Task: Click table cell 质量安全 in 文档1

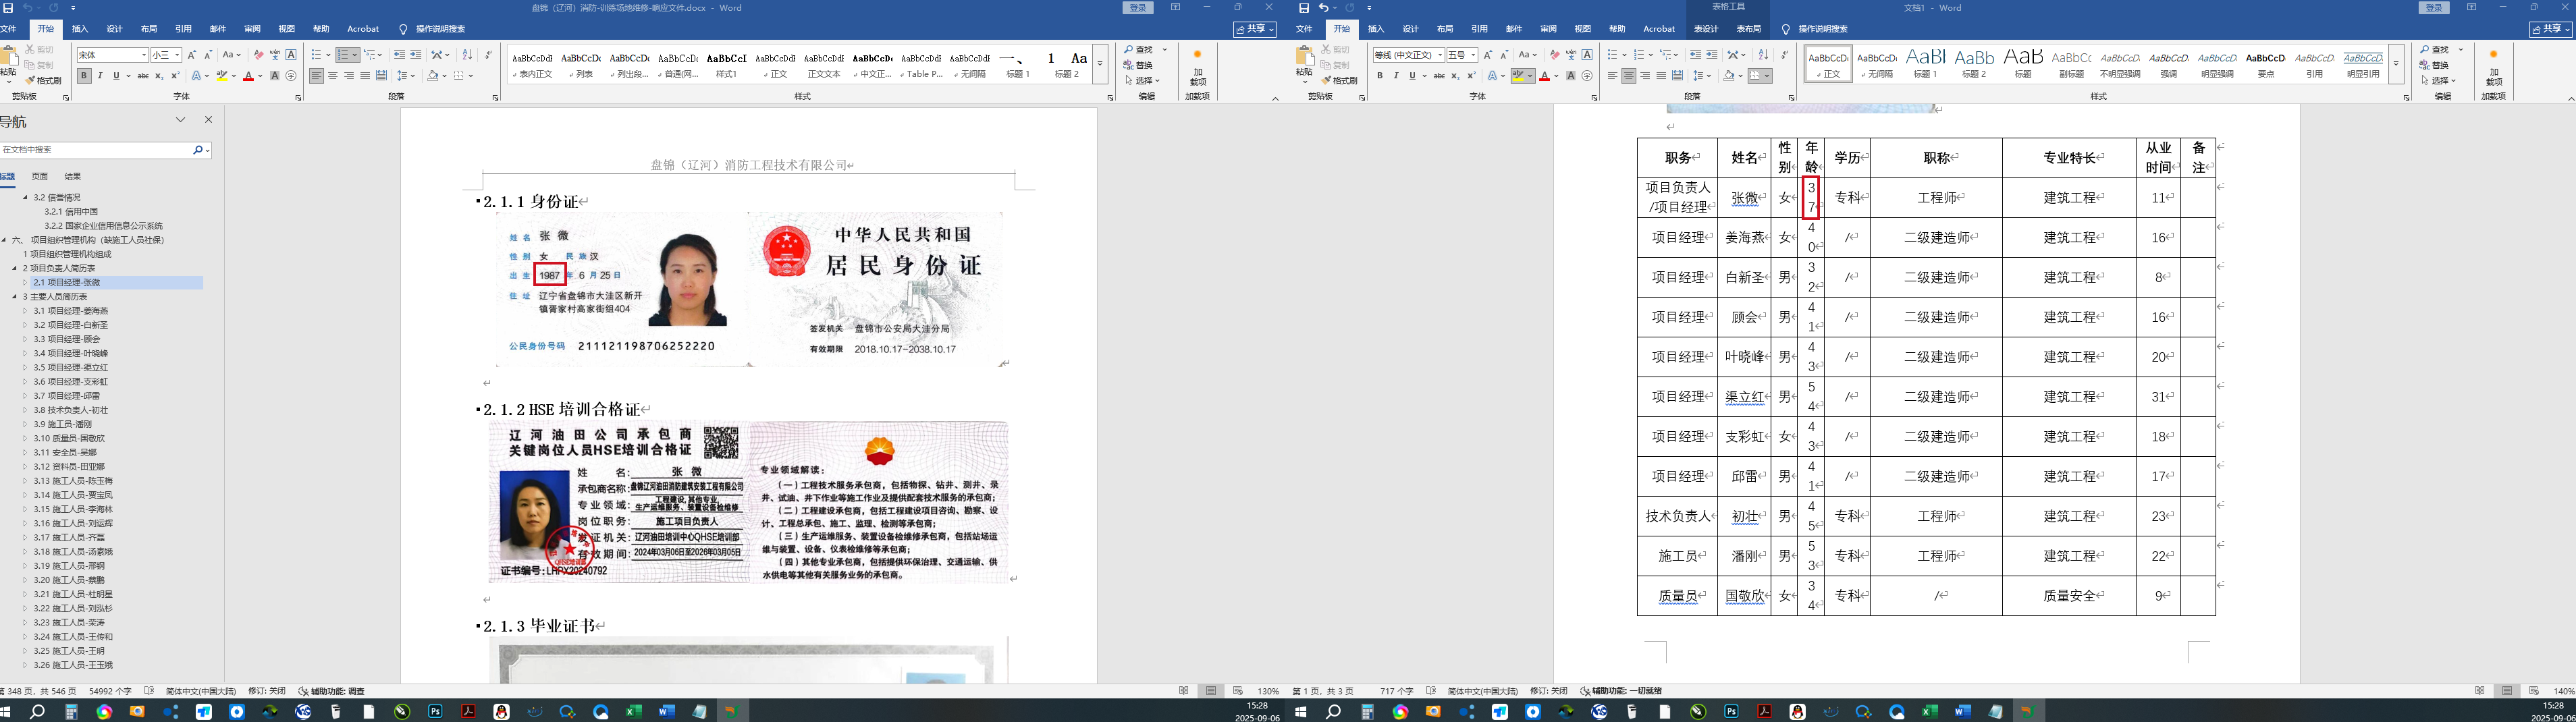Action: [x=2069, y=596]
